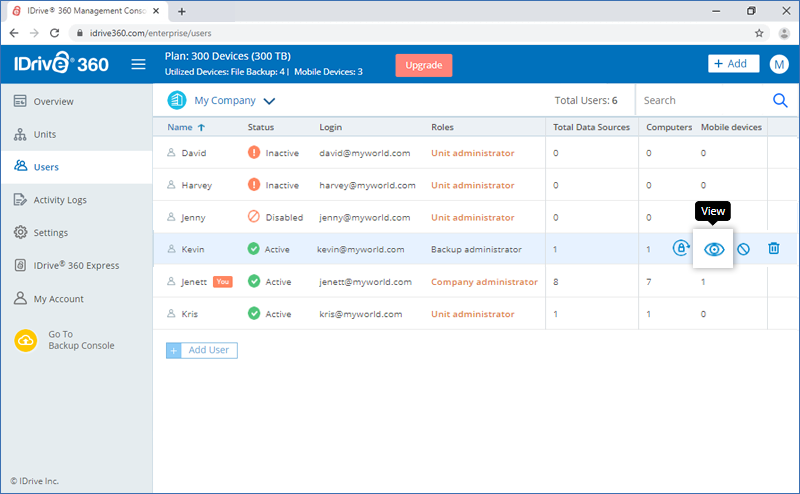
Task: Click the Disabled status icon for Jenny
Action: pos(254,216)
